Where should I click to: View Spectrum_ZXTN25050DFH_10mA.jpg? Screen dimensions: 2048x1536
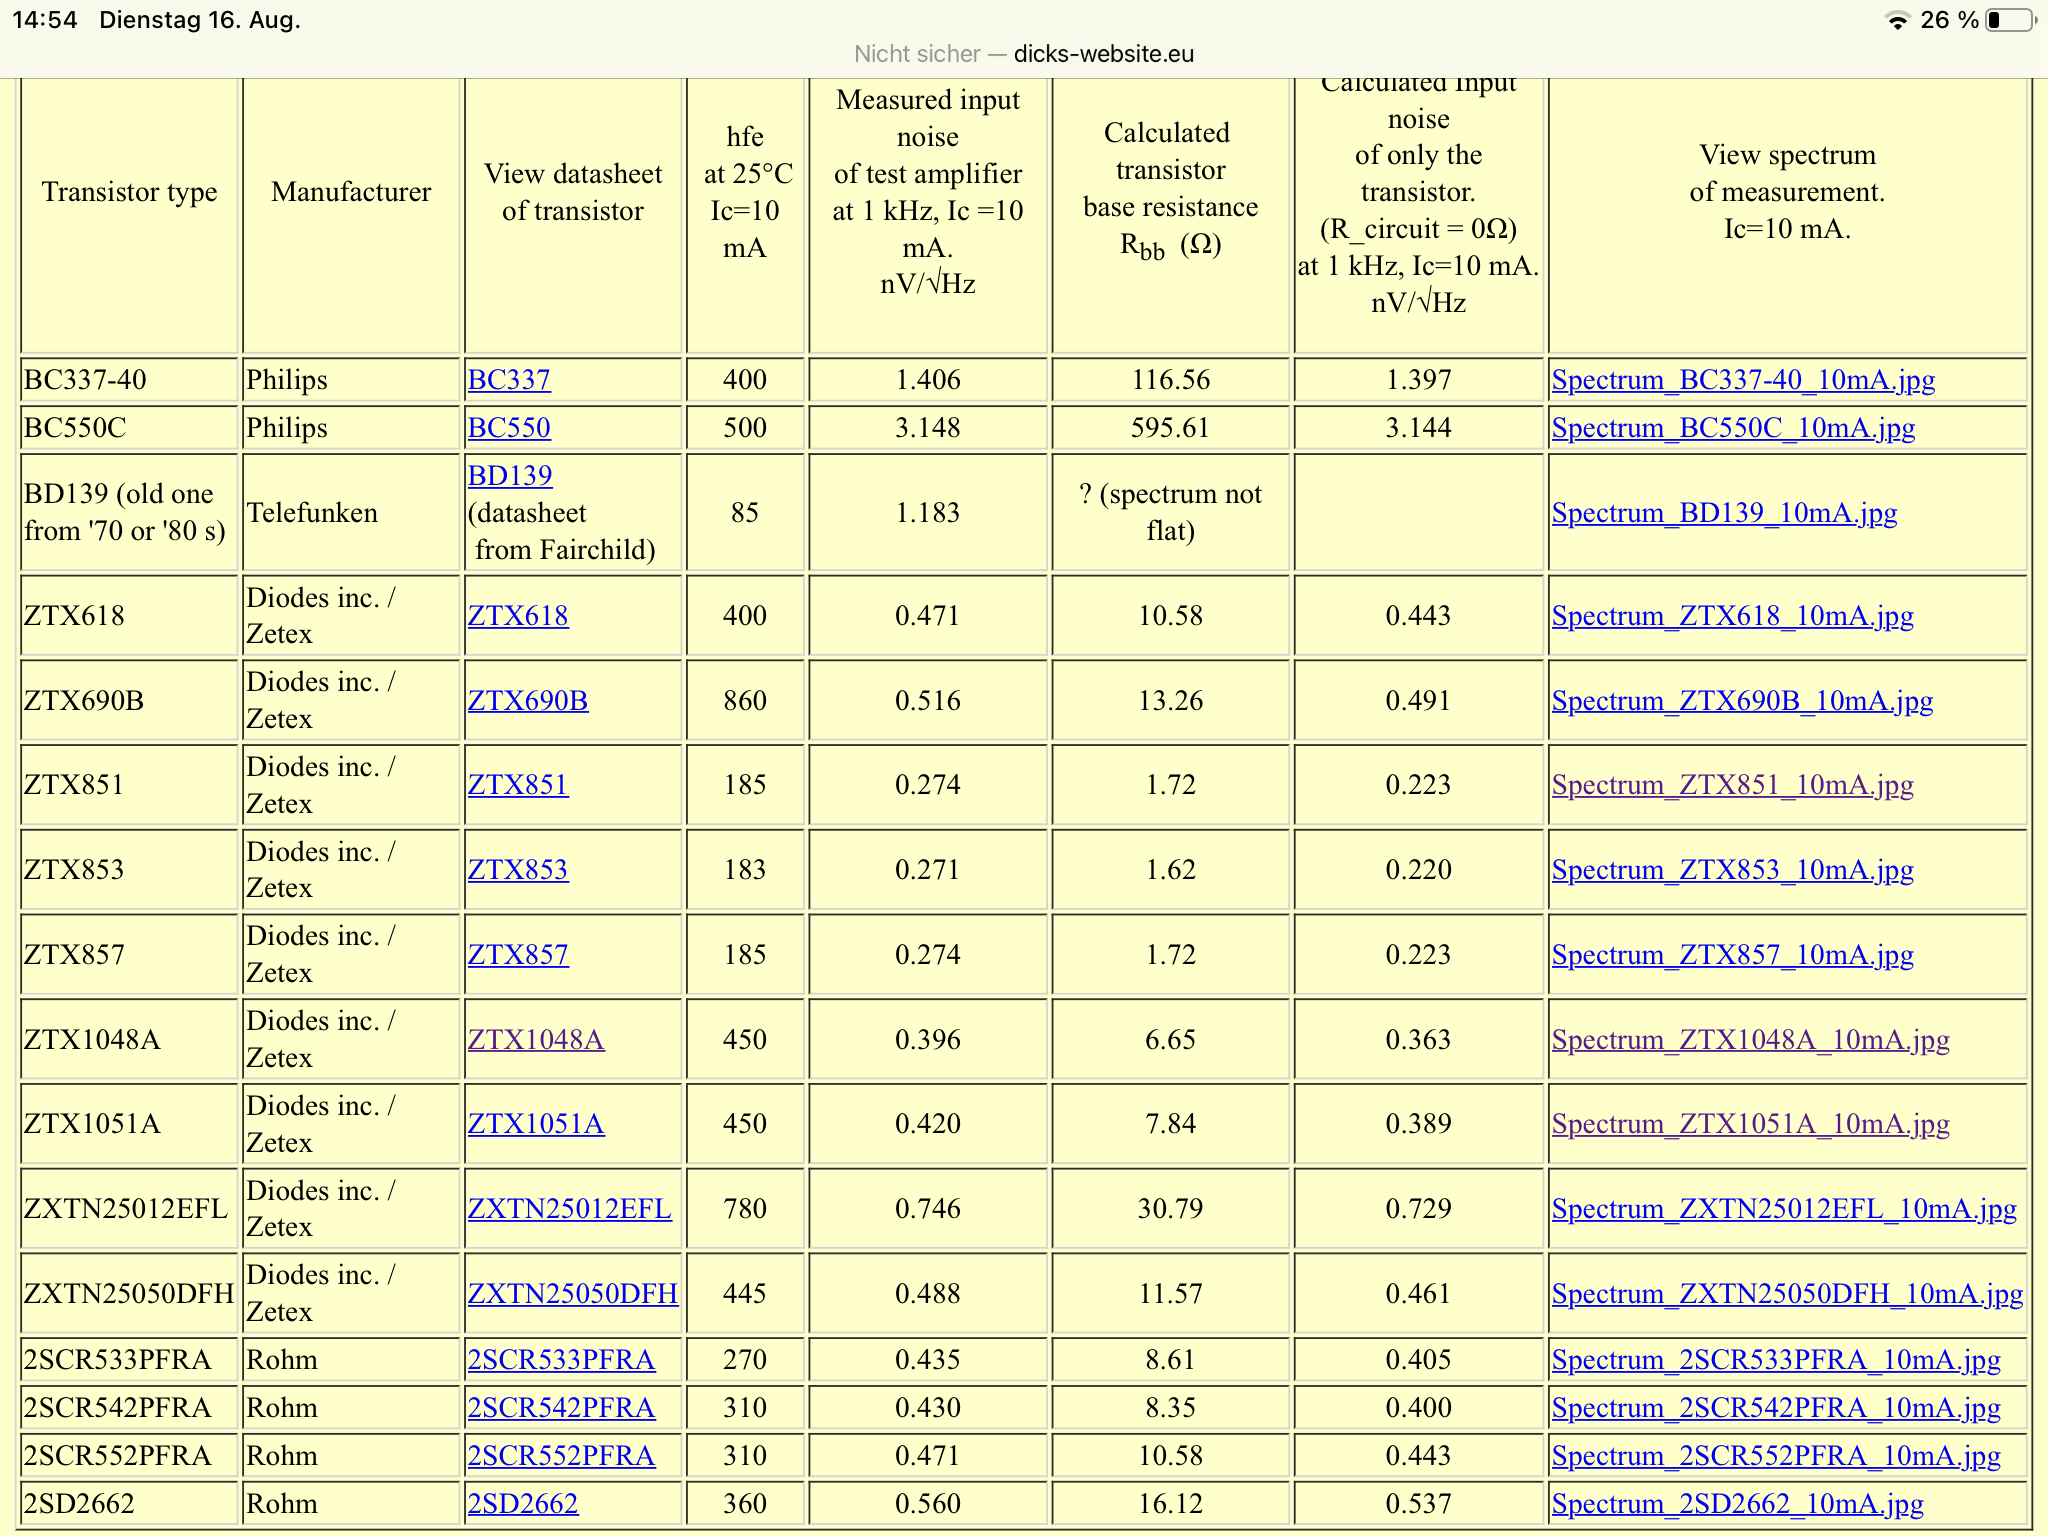pos(1788,1294)
